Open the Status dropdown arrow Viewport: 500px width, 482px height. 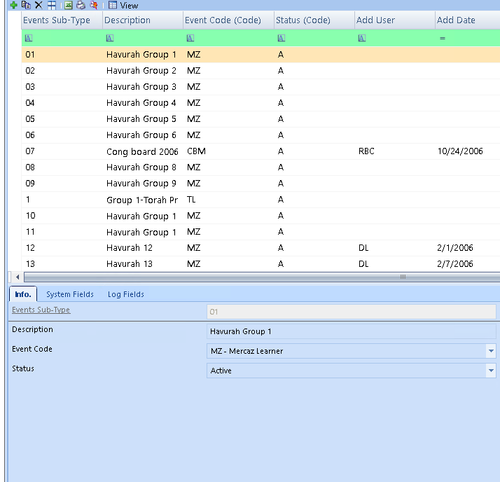[491, 371]
